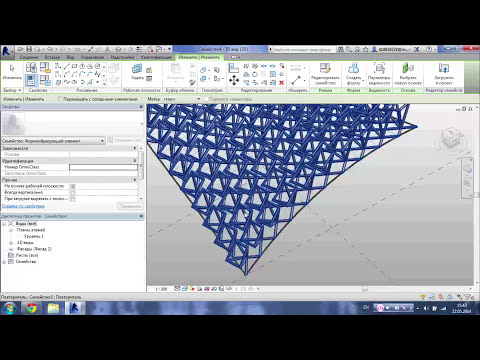Expand the Семейства tree node
The image size is (480, 360).
tap(4, 262)
